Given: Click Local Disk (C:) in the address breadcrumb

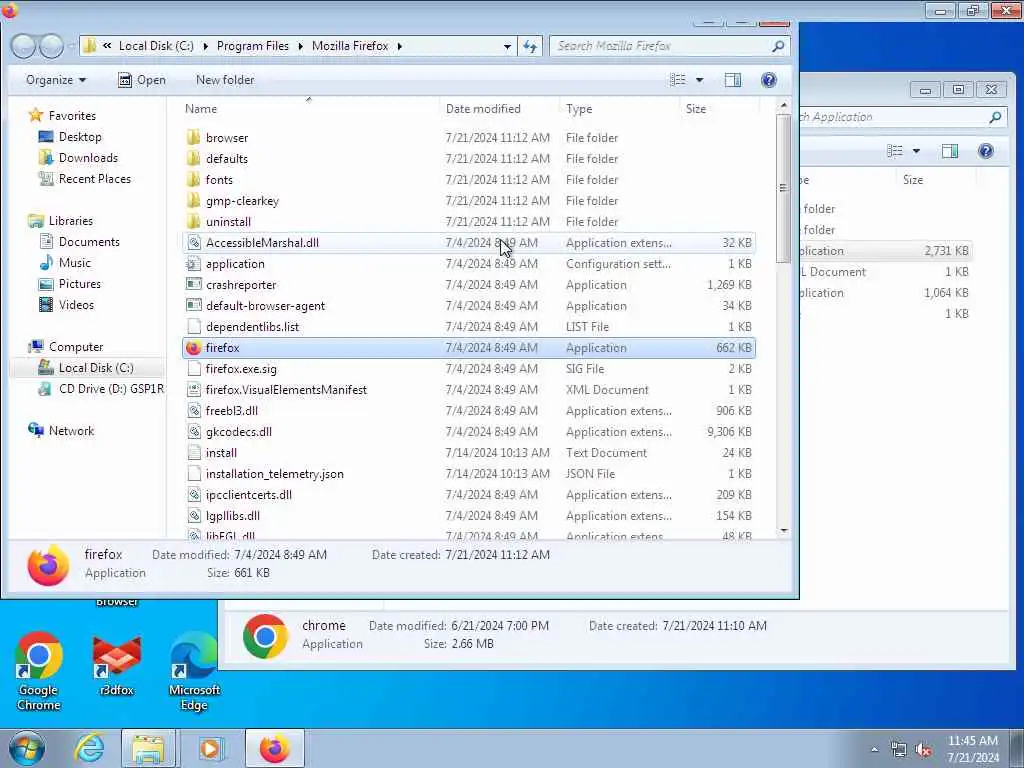Looking at the screenshot, I should coord(156,46).
